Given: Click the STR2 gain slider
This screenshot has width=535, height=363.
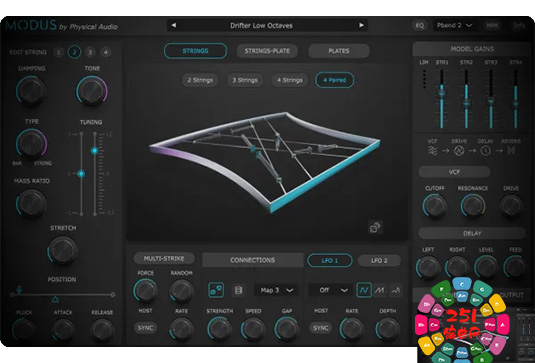Looking at the screenshot, I should (466, 99).
